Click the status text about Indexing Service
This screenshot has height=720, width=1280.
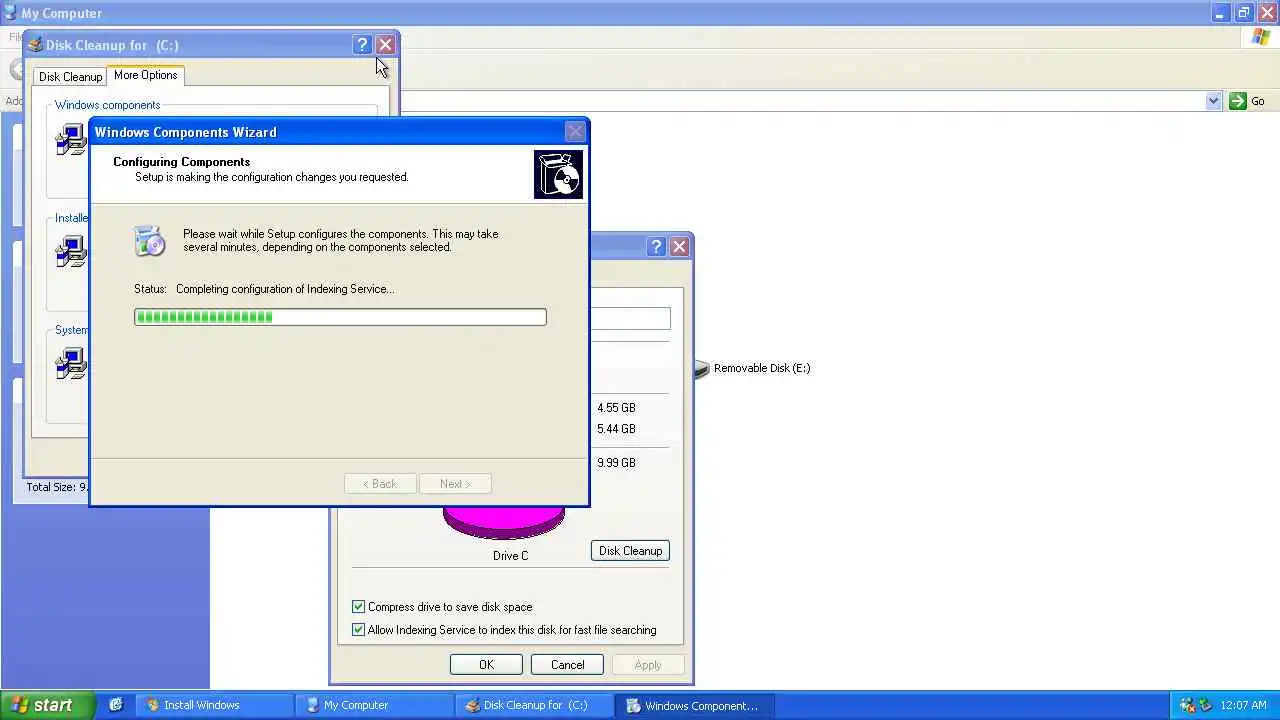point(285,289)
